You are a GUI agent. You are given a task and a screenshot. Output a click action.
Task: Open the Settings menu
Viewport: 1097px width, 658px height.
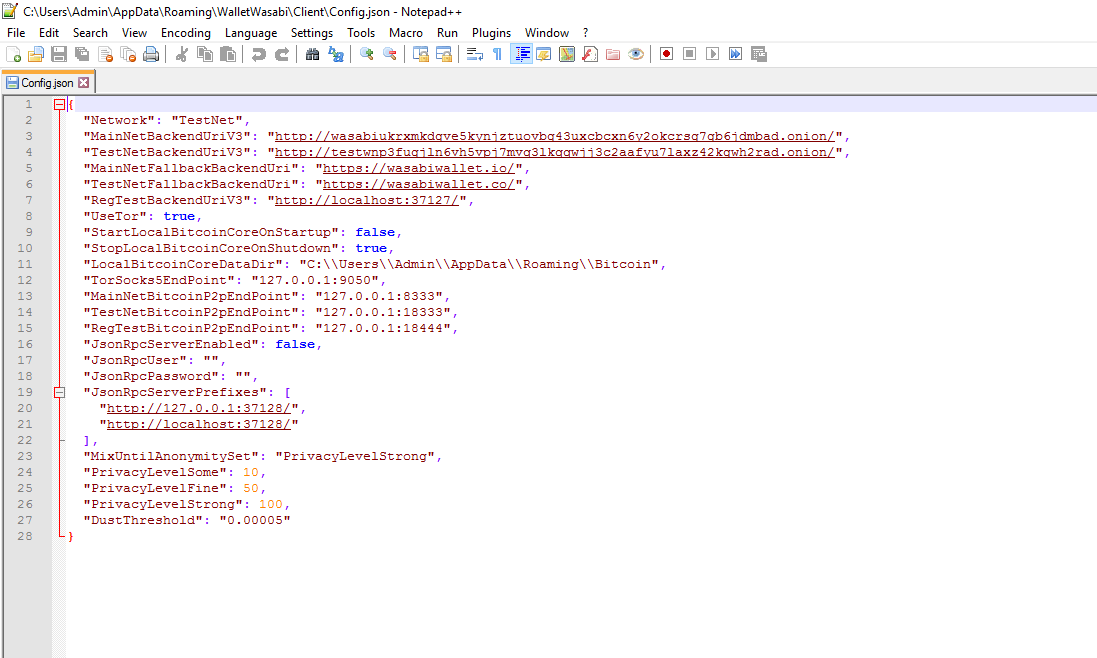[x=312, y=33]
